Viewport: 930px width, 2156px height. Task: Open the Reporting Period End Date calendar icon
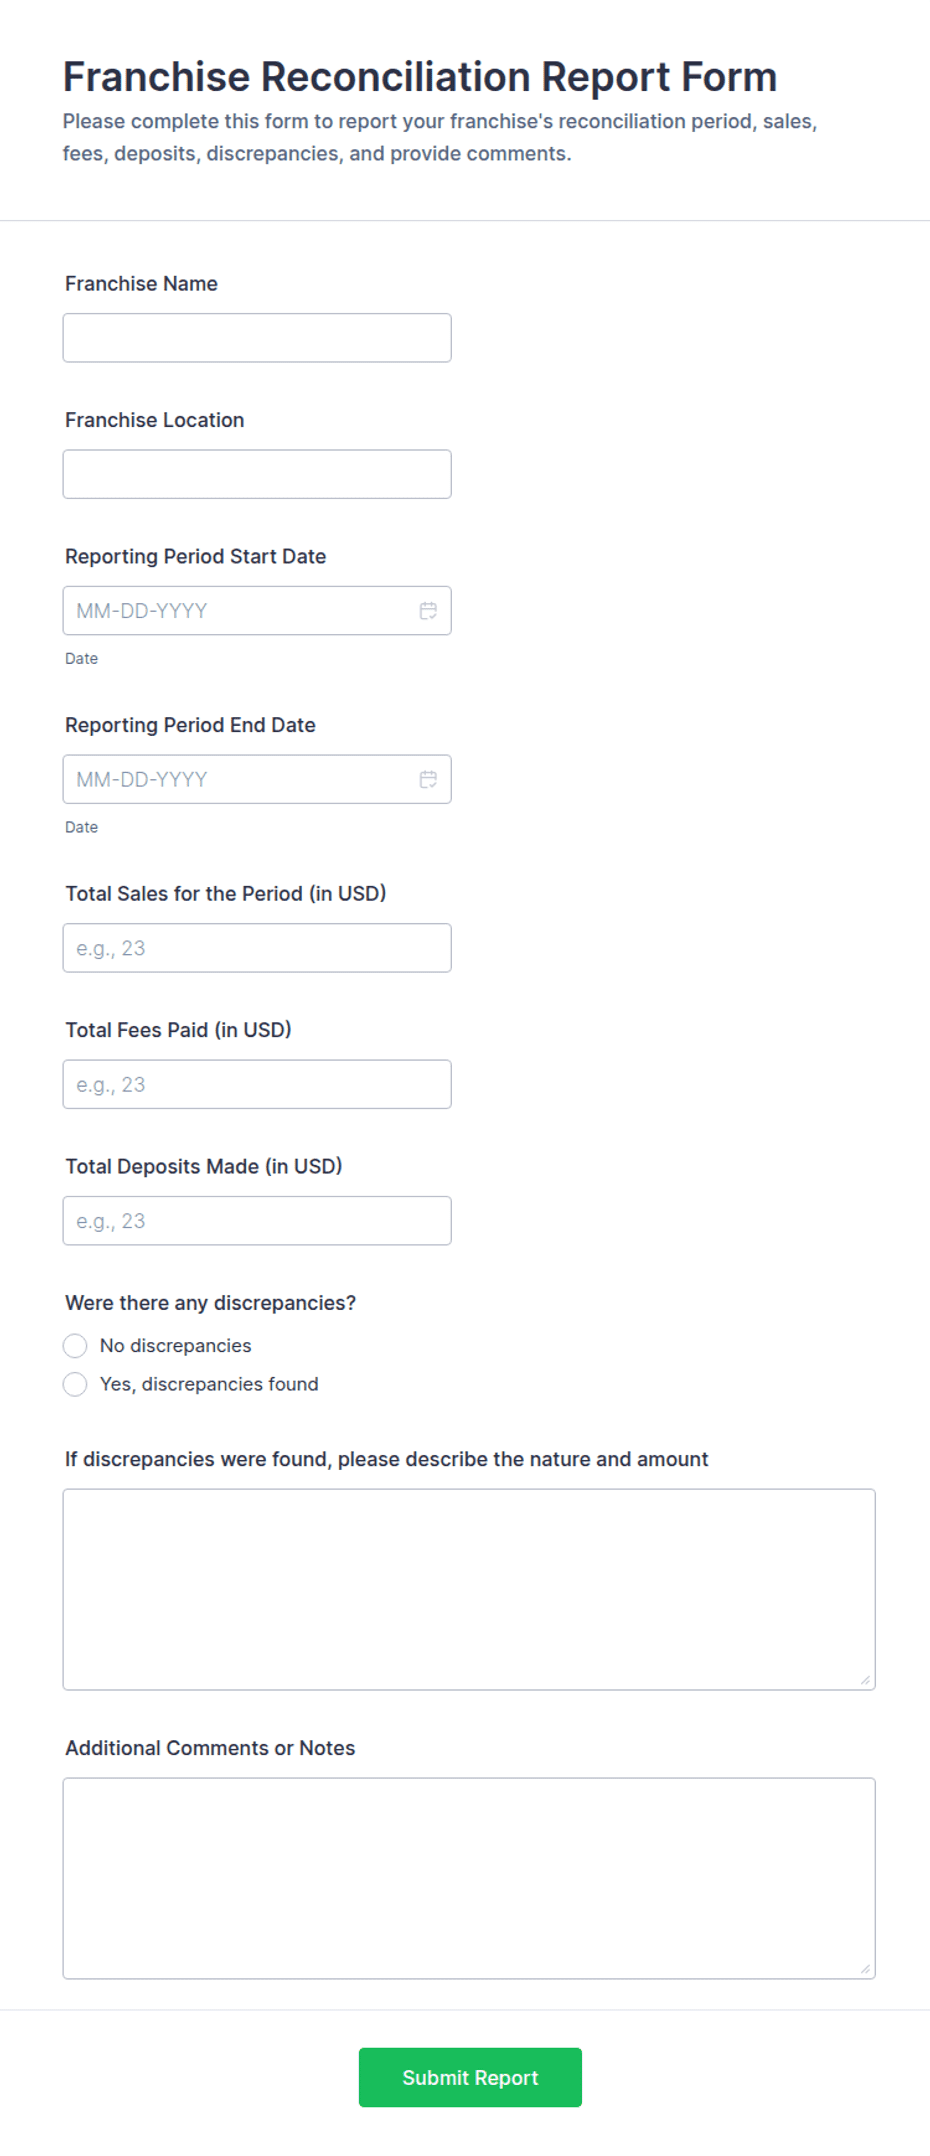point(428,779)
